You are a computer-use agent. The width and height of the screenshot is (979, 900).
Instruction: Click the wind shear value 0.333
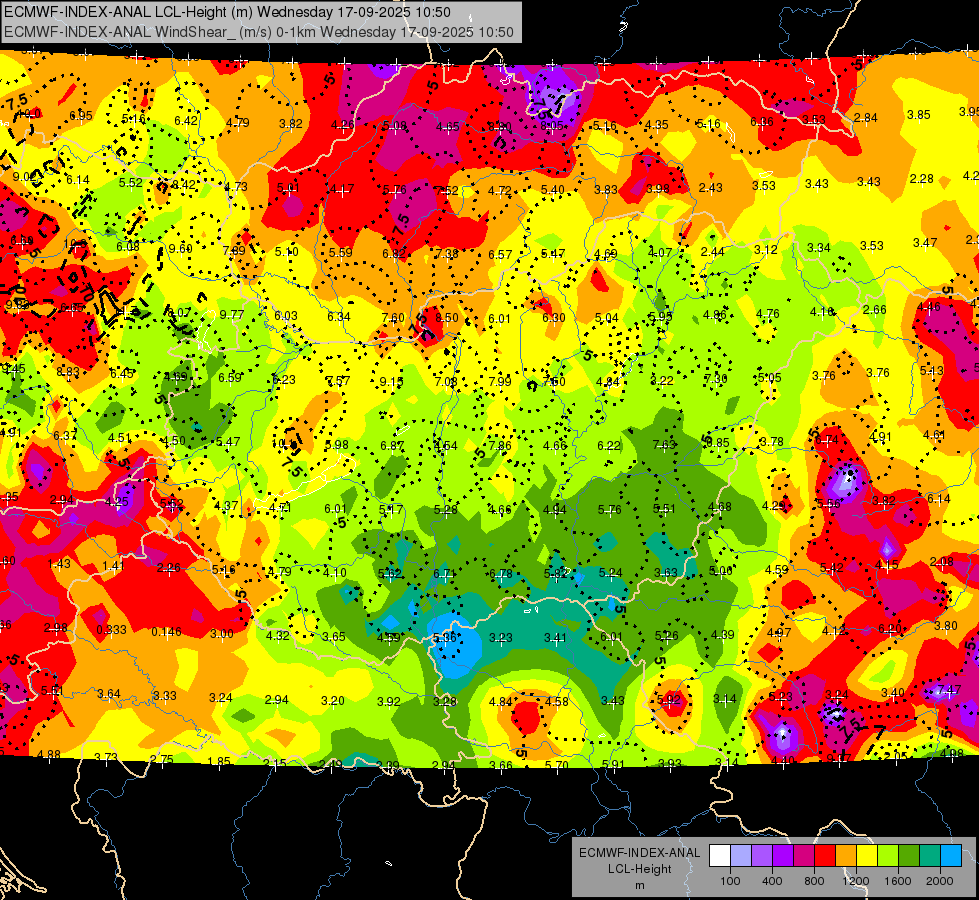coord(111,630)
